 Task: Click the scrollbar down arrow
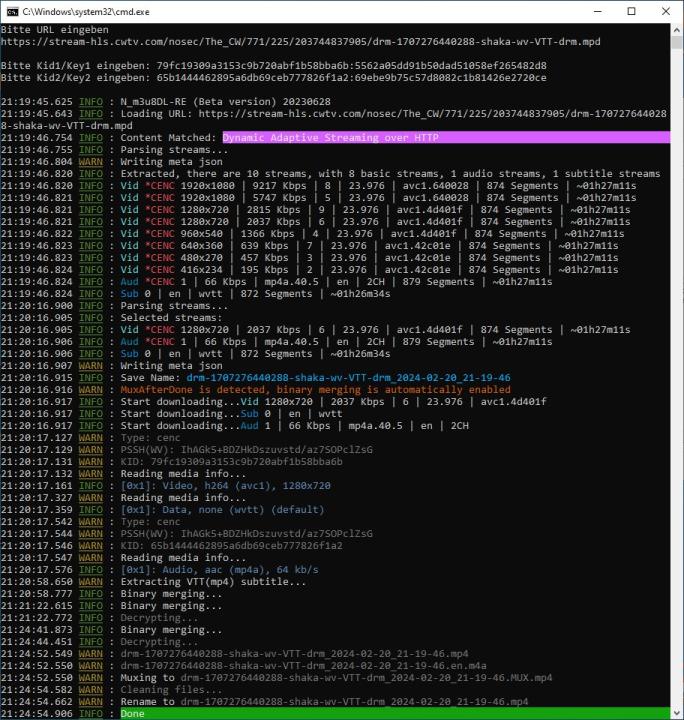(x=677, y=713)
